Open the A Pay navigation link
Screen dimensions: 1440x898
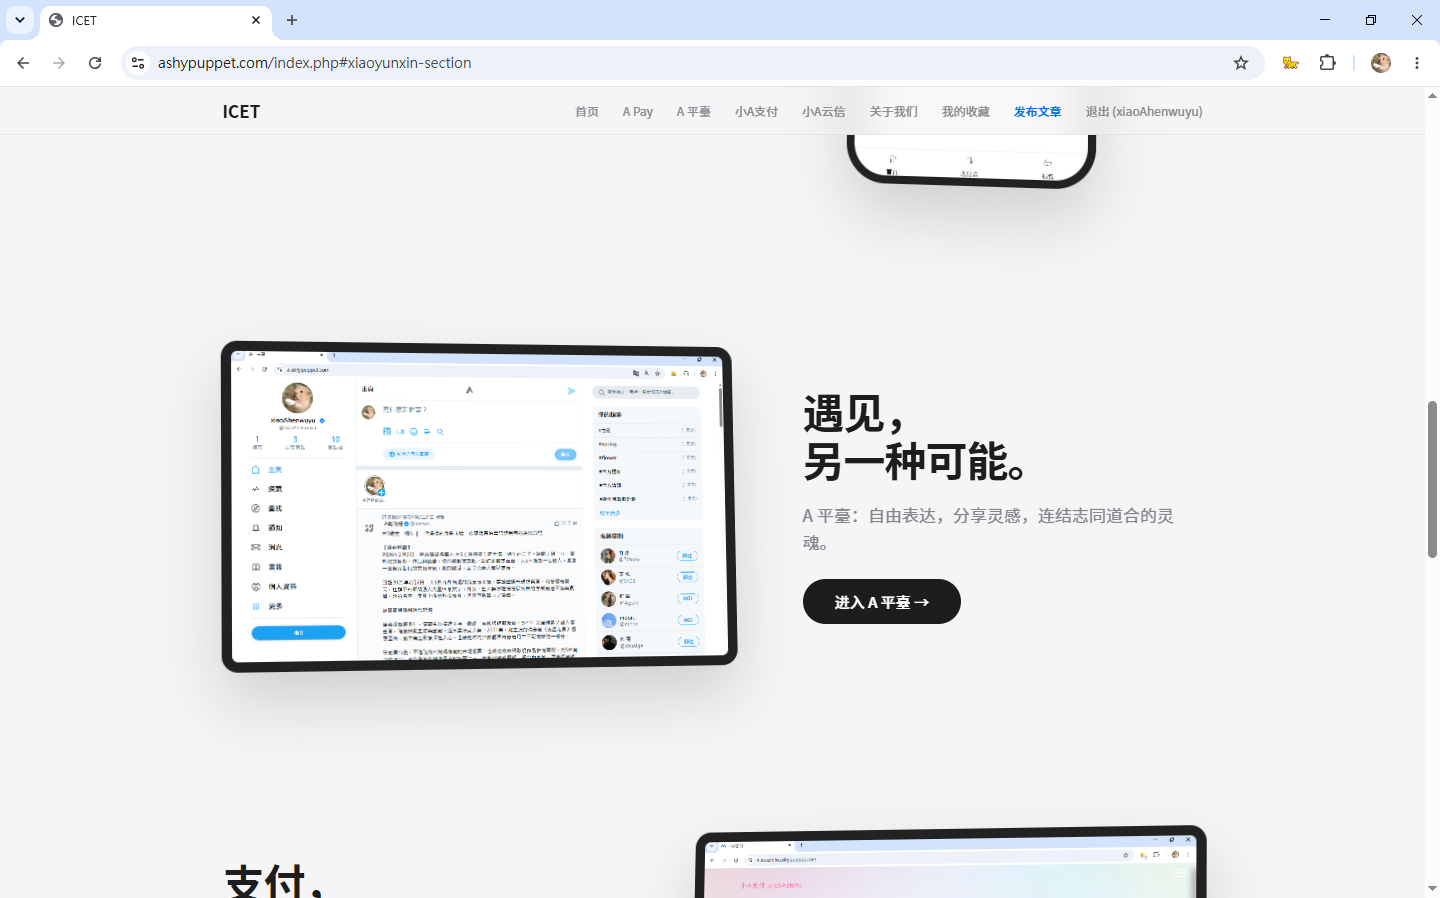click(x=638, y=112)
